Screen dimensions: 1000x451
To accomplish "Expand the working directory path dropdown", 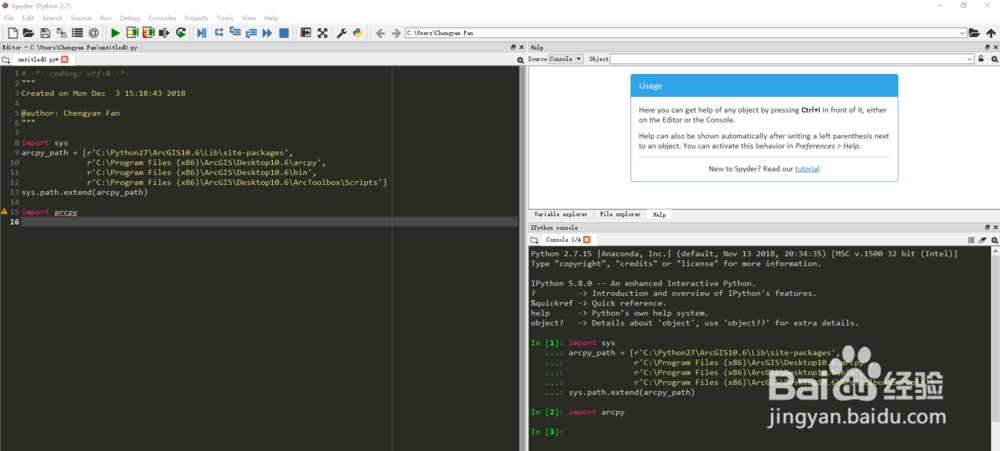I will coord(962,33).
